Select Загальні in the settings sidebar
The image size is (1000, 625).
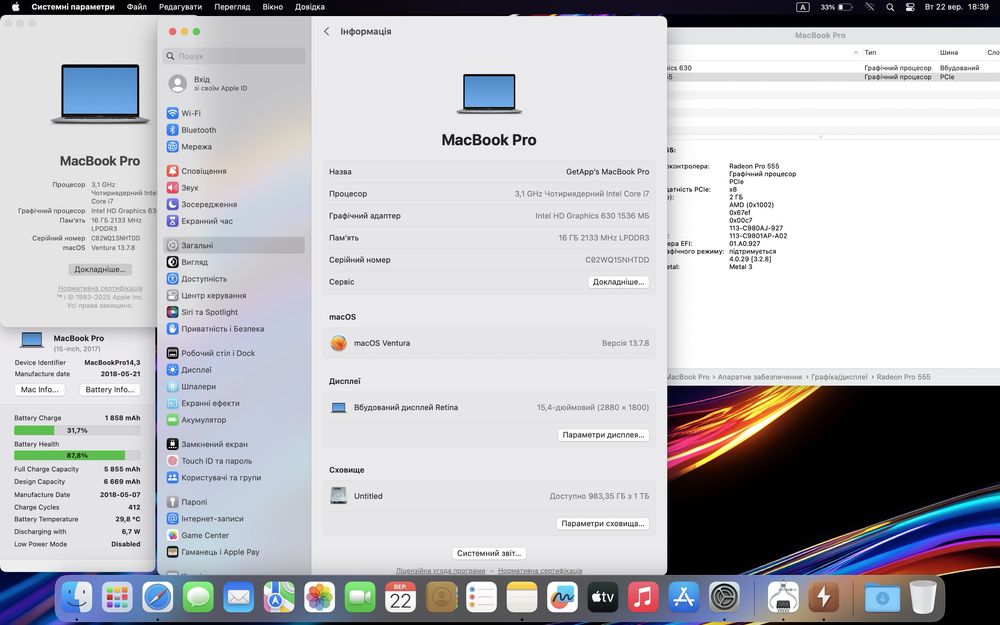pyautogui.click(x=233, y=245)
